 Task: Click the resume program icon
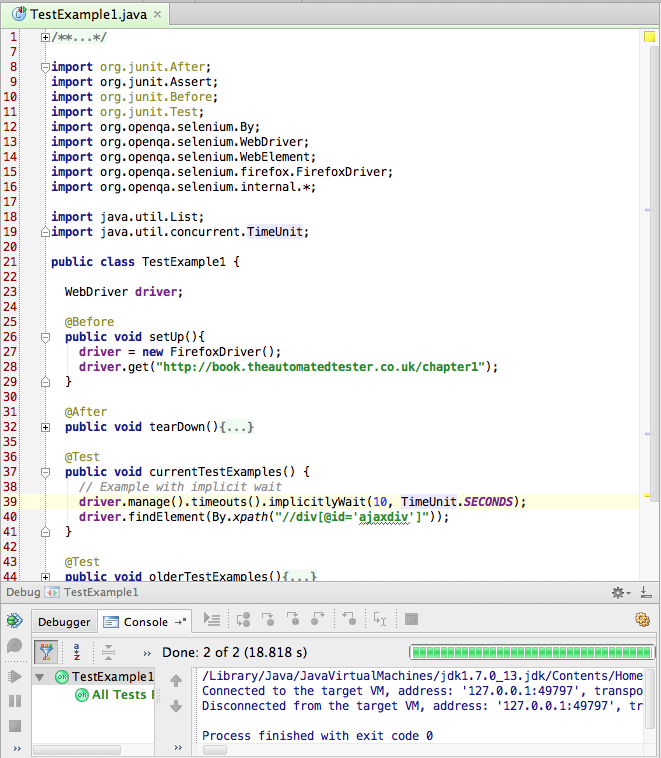15,676
